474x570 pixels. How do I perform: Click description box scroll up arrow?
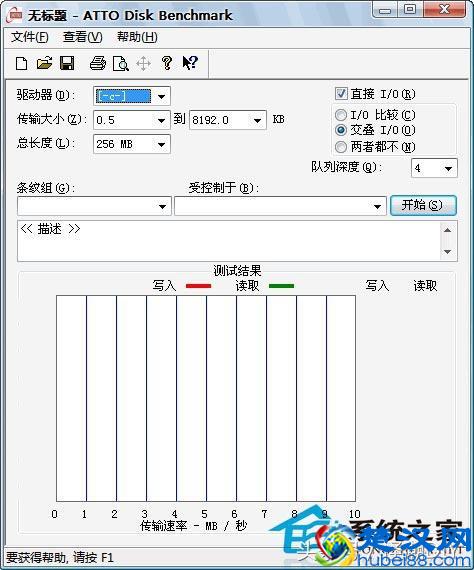[448, 230]
